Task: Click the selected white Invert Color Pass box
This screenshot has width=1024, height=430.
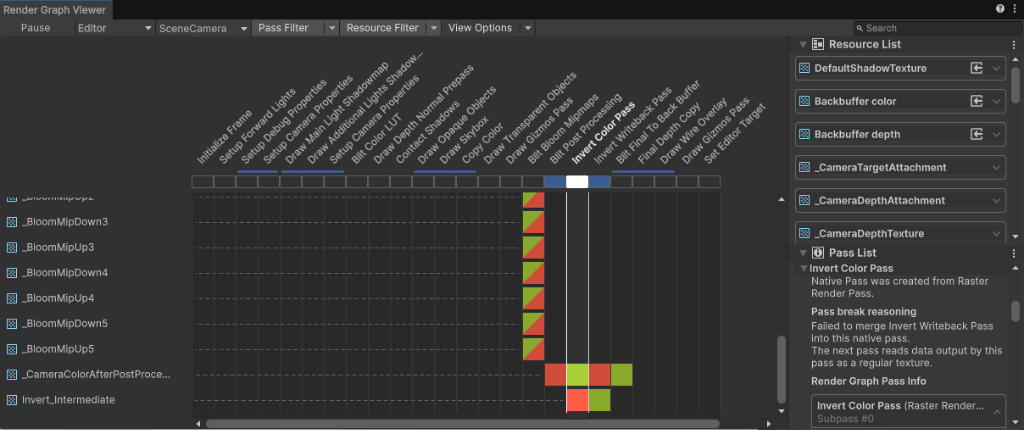Action: (577, 182)
